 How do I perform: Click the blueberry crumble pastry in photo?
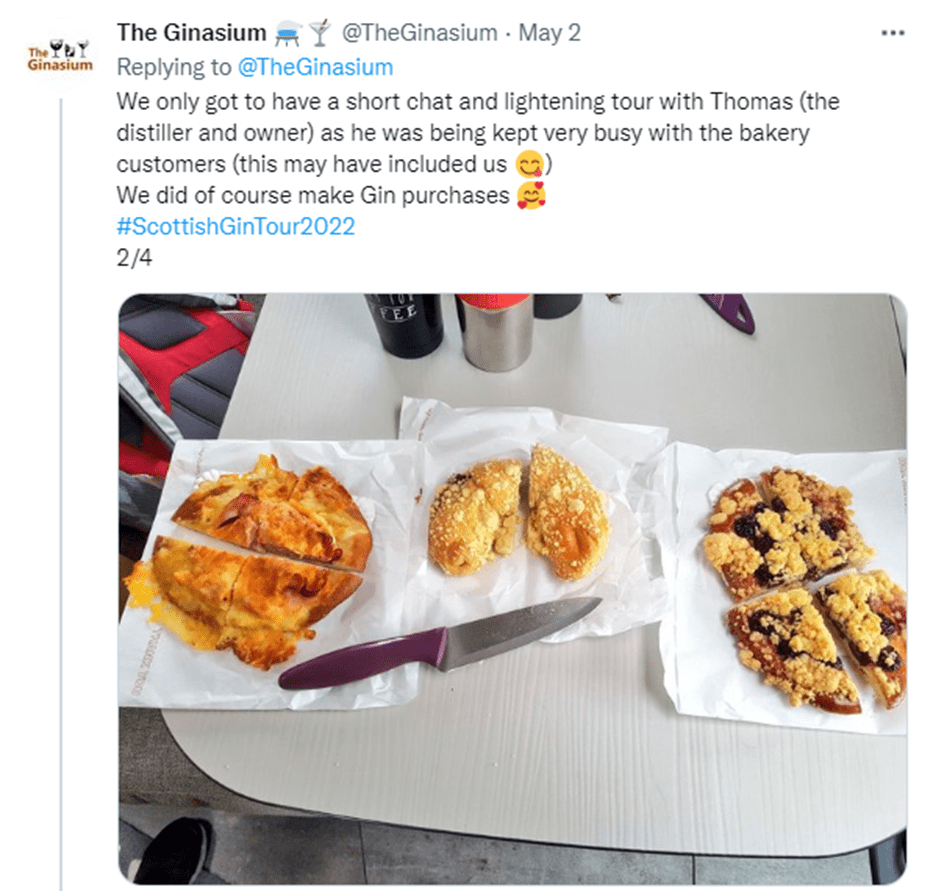pyautogui.click(x=804, y=586)
